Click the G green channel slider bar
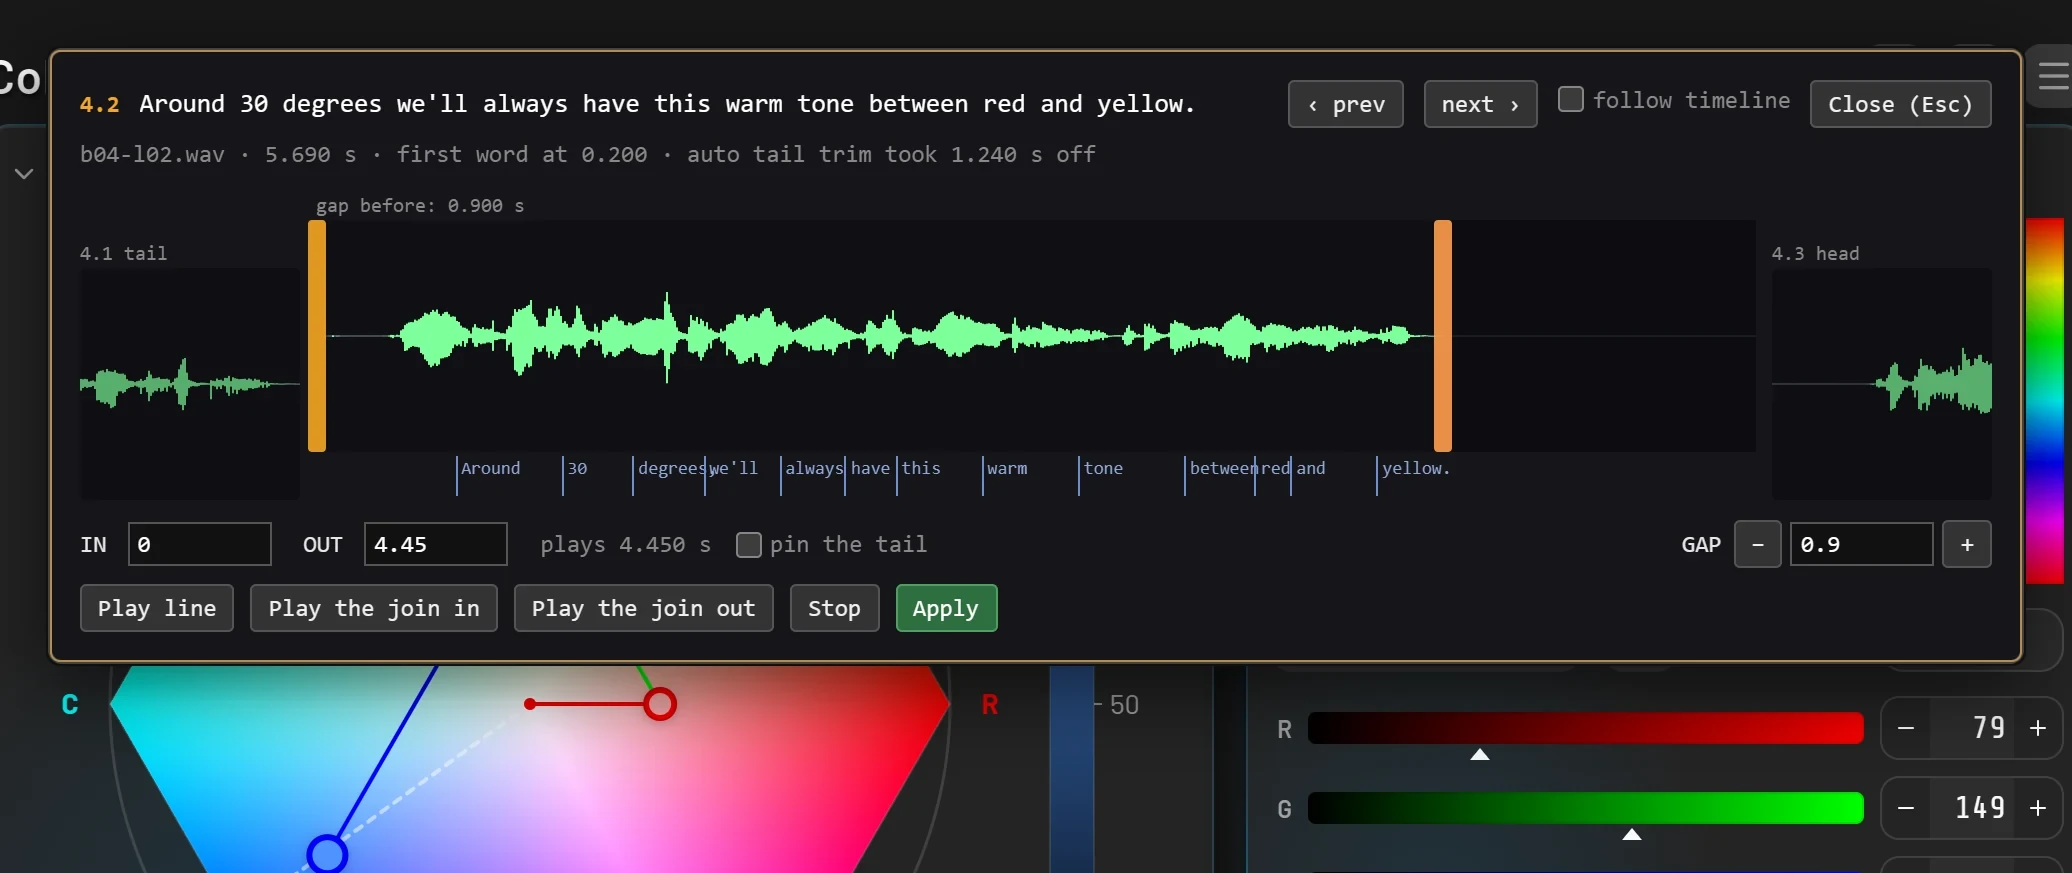The image size is (2072, 873). click(1586, 808)
